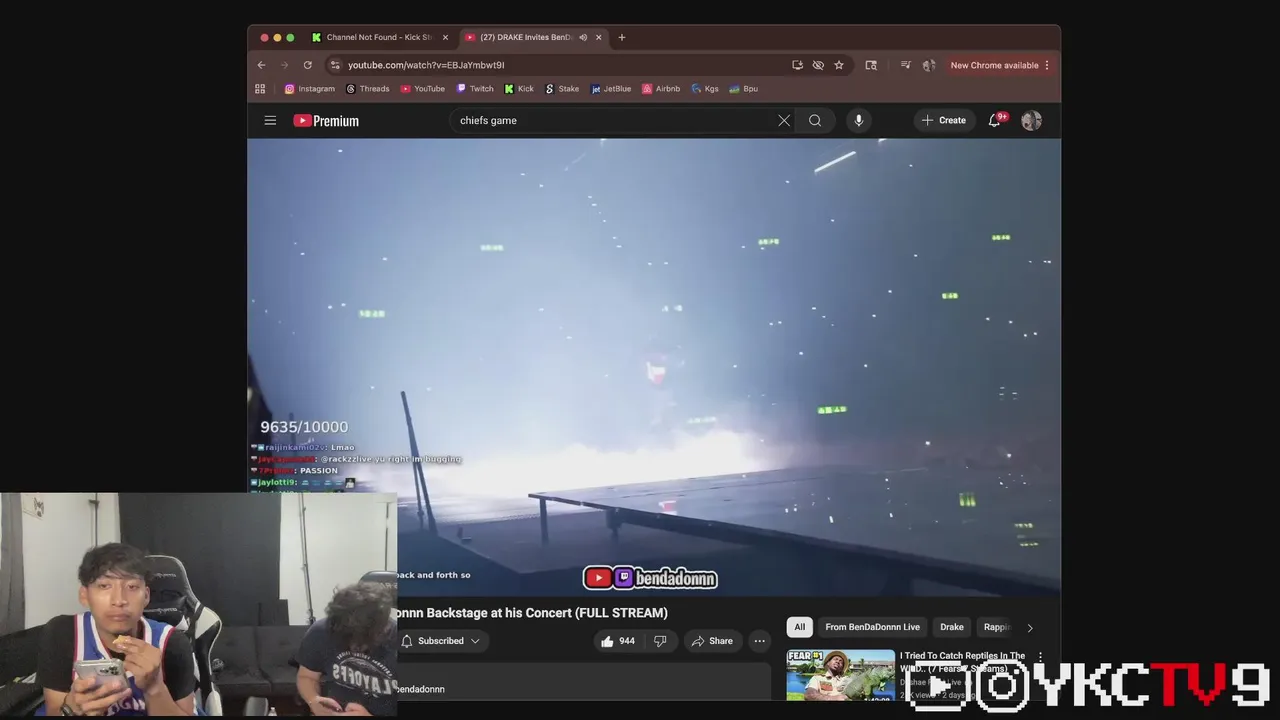Close the Channel Not Found tab
The width and height of the screenshot is (1280, 720).
point(445,37)
